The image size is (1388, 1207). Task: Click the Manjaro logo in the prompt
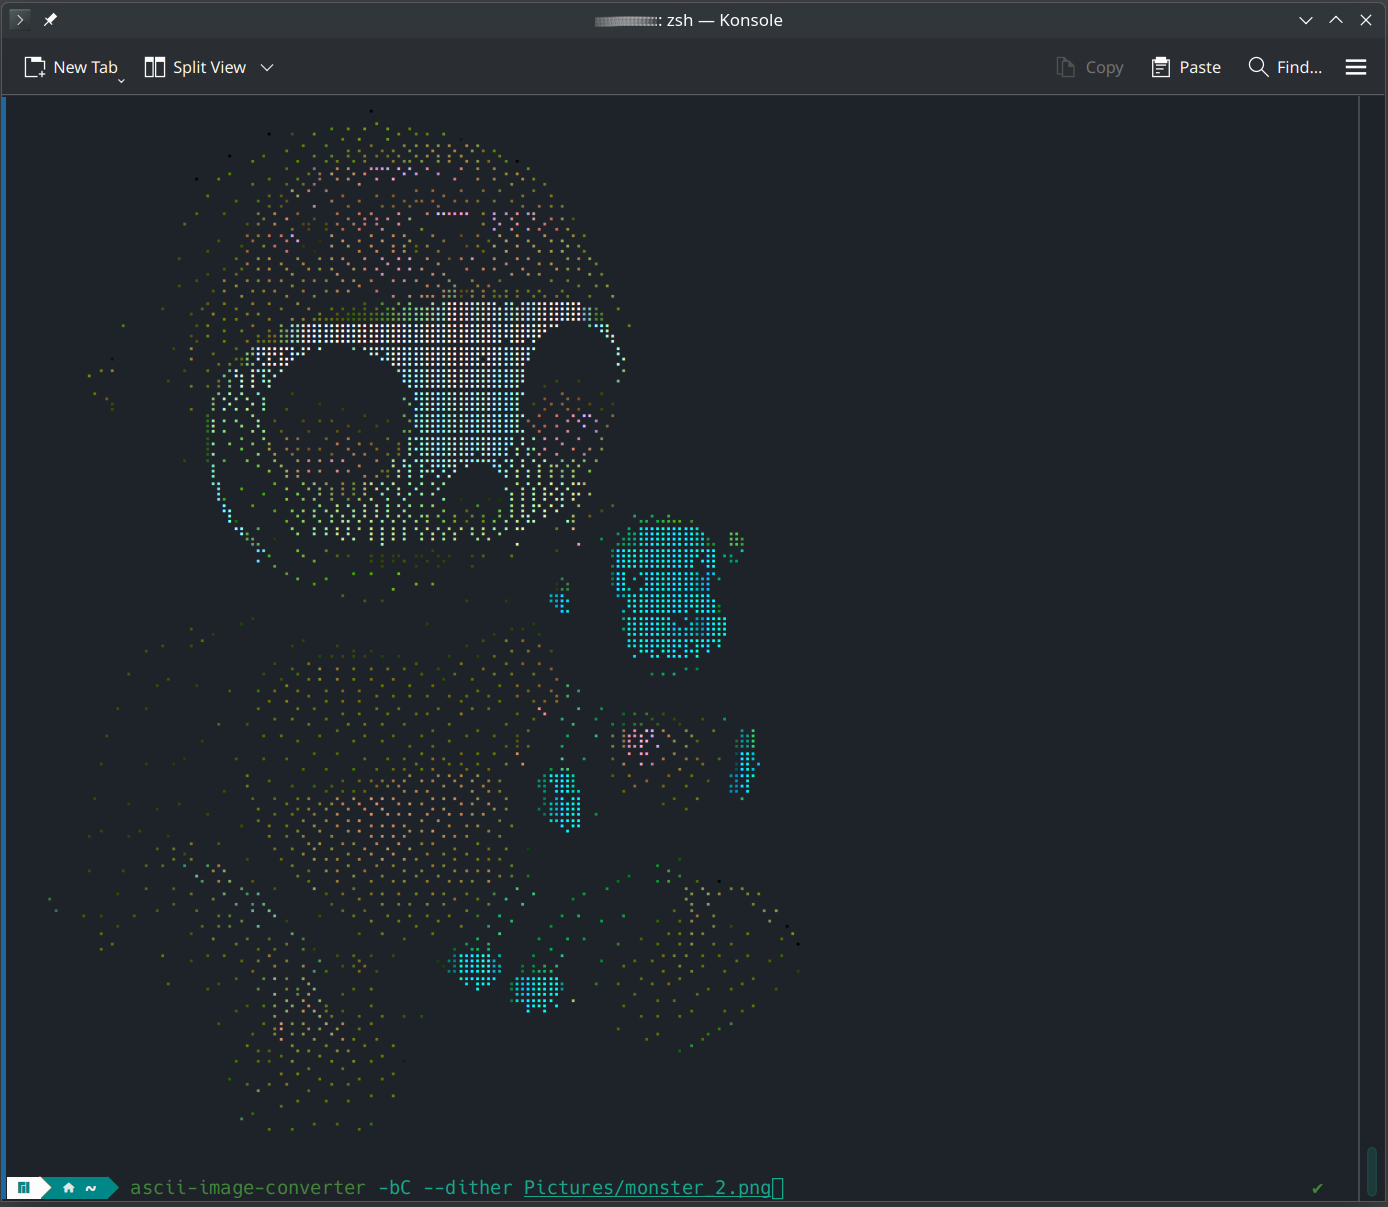tap(24, 1188)
